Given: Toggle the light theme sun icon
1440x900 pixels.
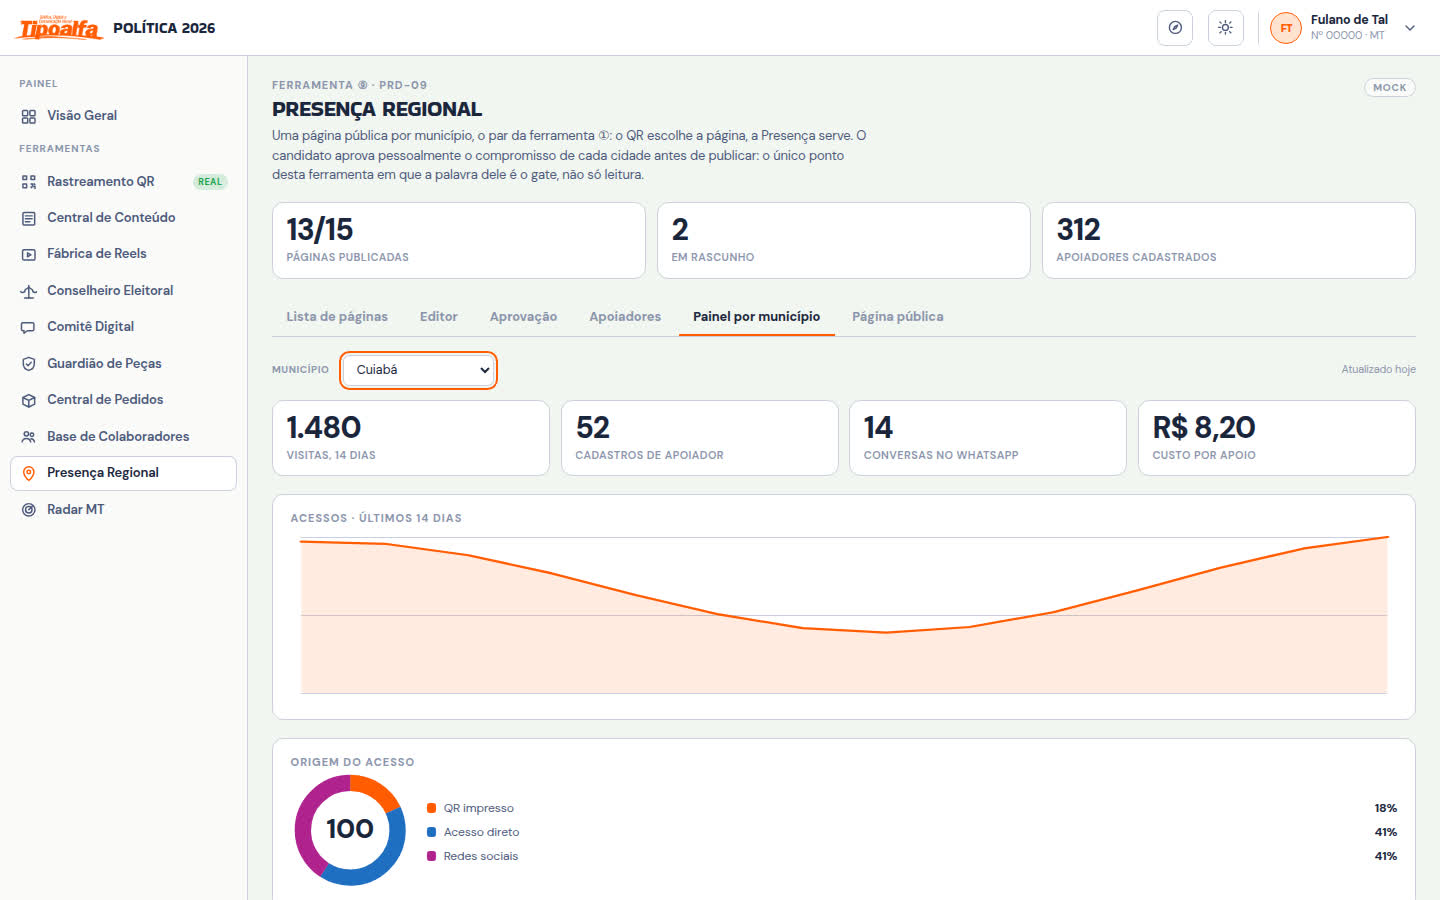Looking at the screenshot, I should tap(1225, 28).
